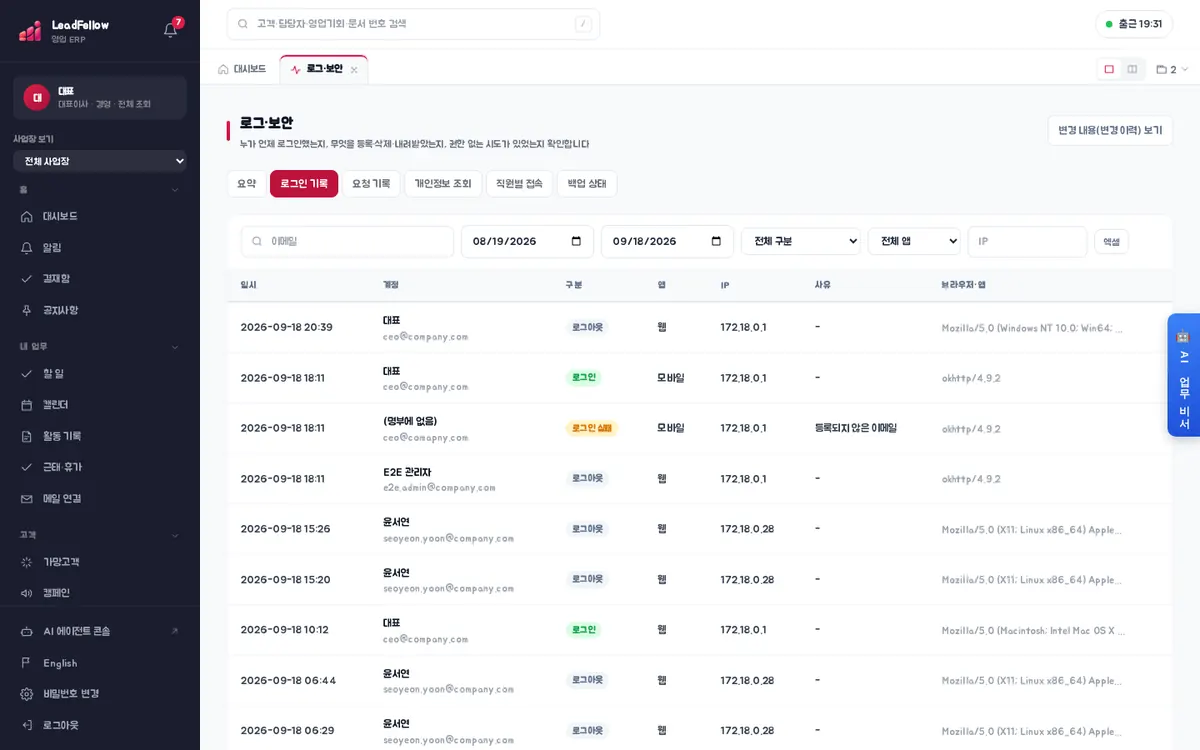The image size is (1200, 750).
Task: Open the calendar picker for 09/18/2026
Action: (x=716, y=241)
